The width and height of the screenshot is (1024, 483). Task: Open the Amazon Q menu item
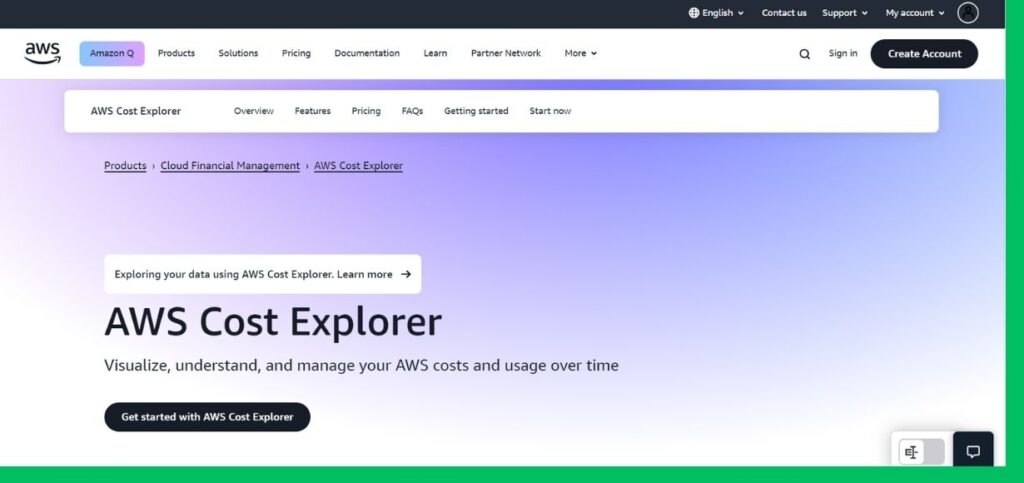pos(112,54)
